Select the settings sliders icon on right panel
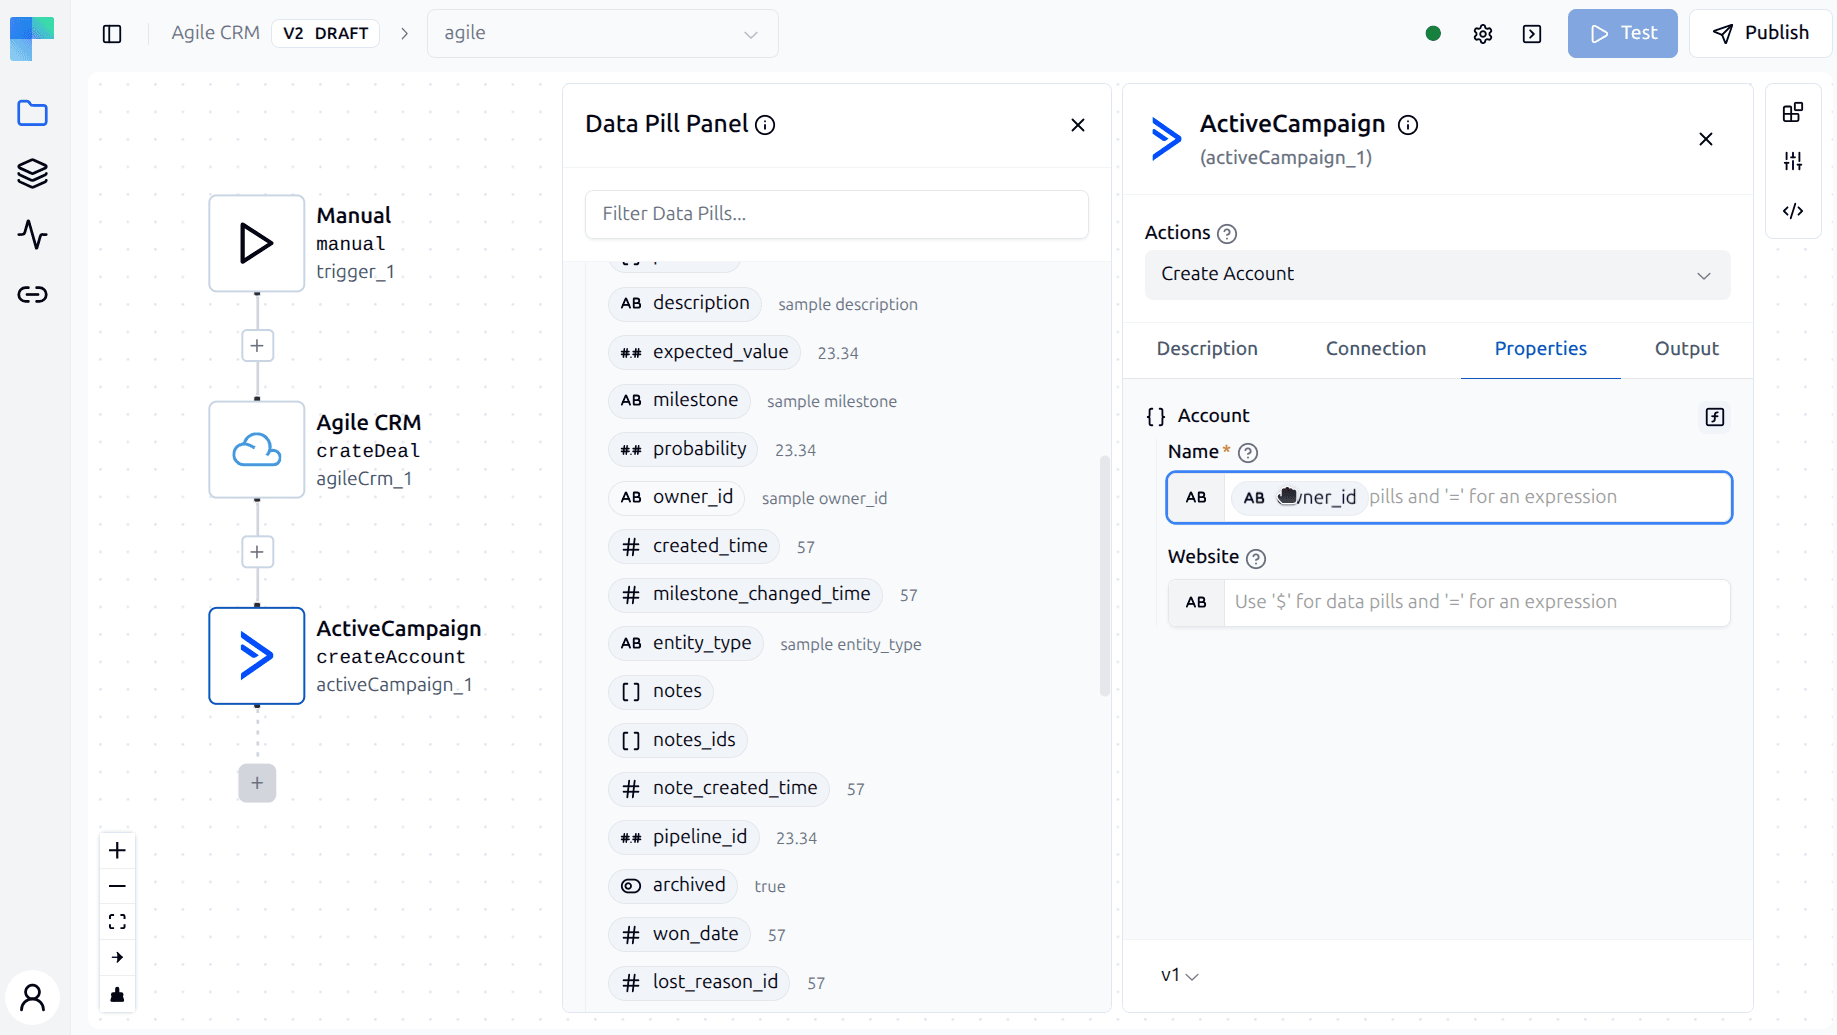Screen dimensions: 1837x1035 click(x=1793, y=161)
